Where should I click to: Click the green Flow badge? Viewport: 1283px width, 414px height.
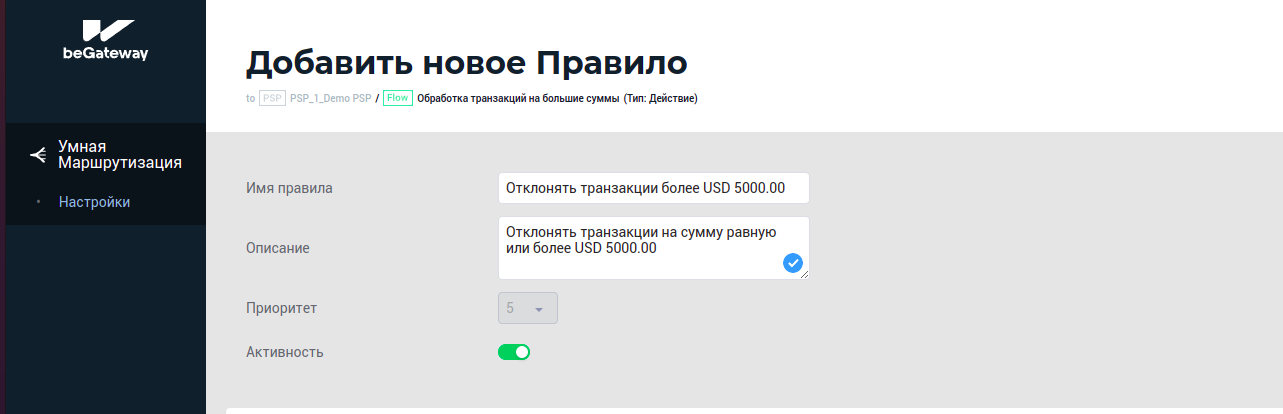click(397, 98)
